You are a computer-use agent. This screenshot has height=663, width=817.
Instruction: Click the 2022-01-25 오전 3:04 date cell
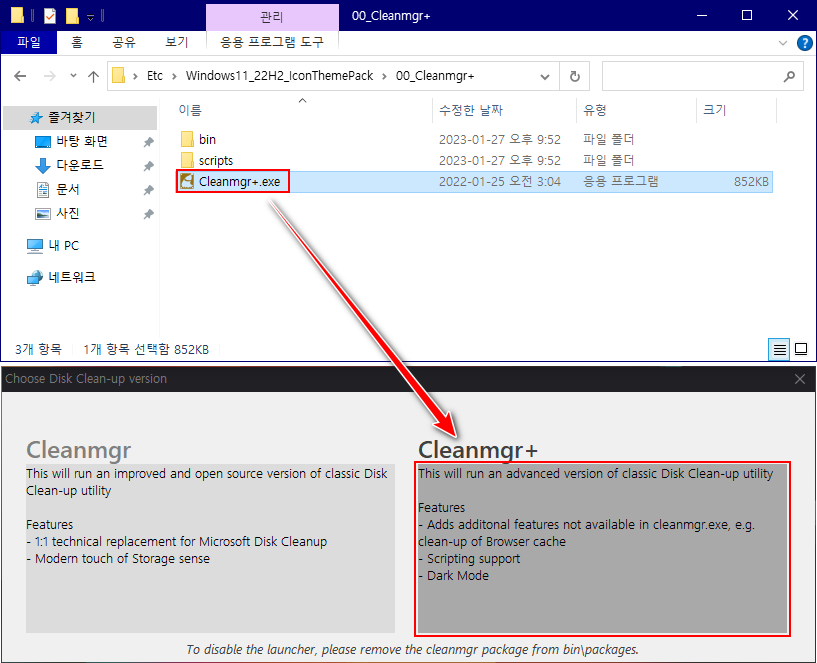[499, 181]
